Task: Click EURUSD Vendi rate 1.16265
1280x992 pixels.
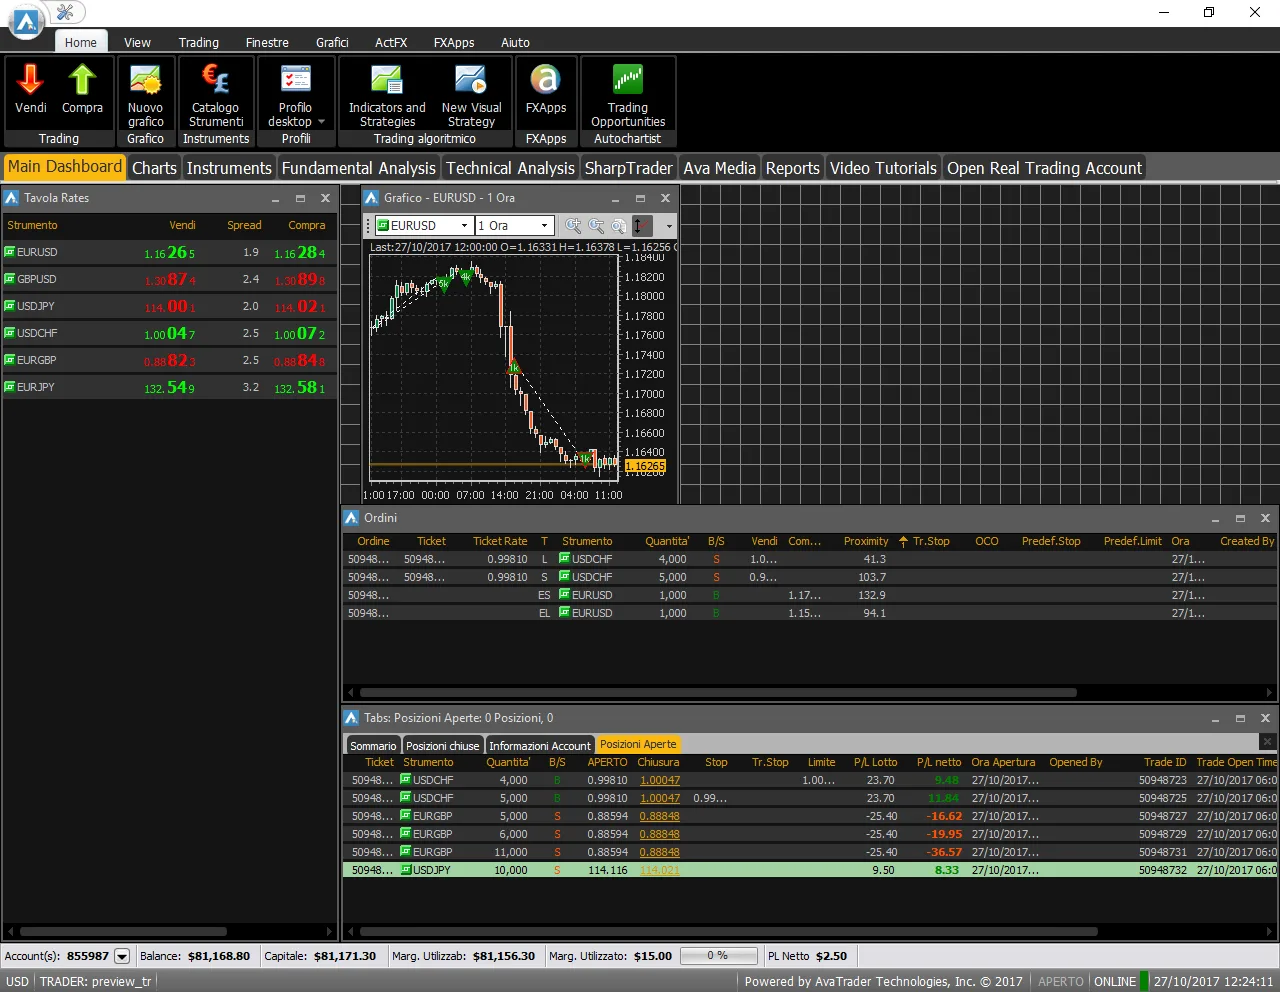Action: [170, 253]
